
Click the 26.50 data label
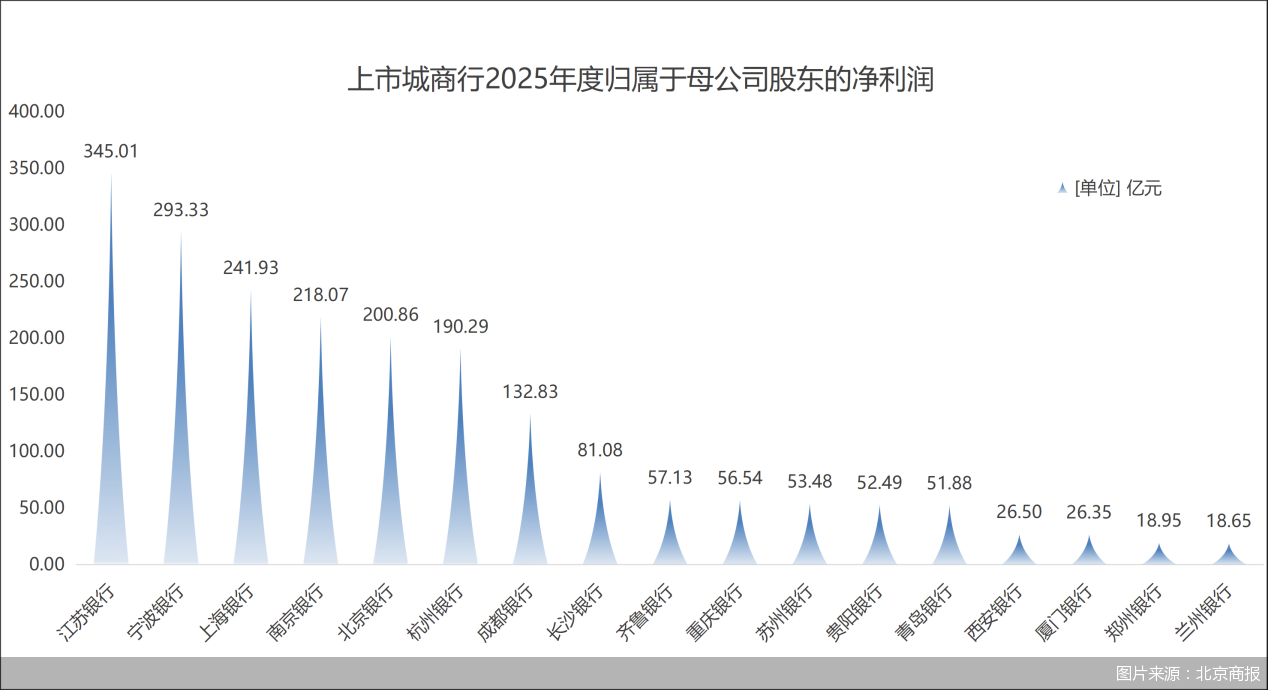click(x=1019, y=512)
